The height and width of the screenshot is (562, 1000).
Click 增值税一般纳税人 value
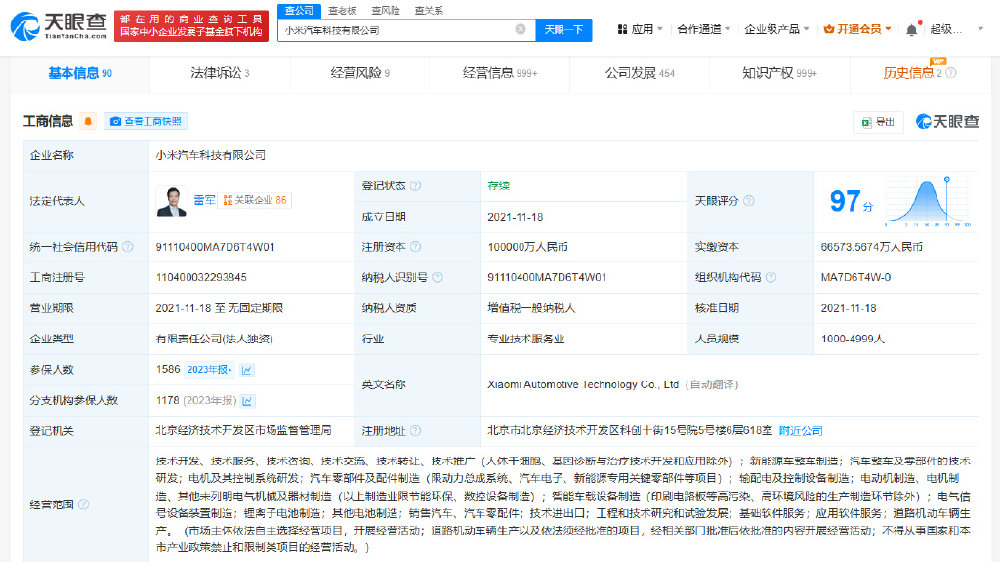[x=531, y=308]
